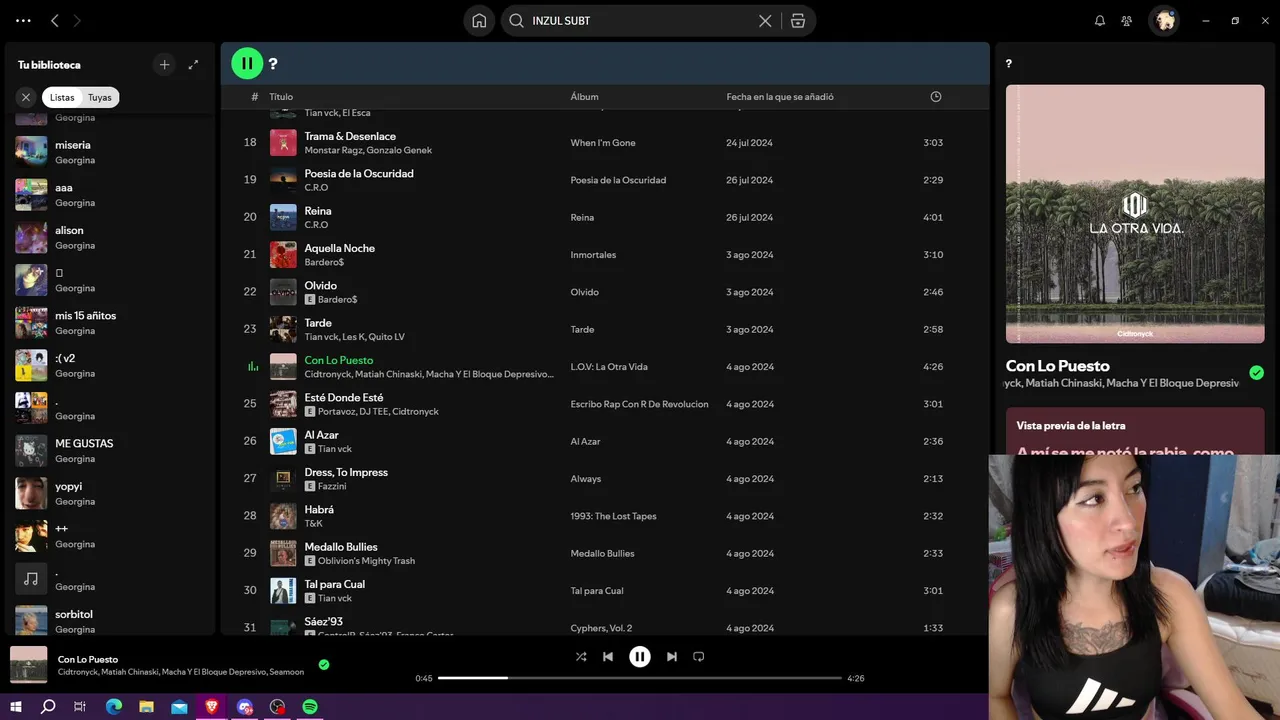The width and height of the screenshot is (1280, 720).
Task: Toggle saved checkmark in right panel
Action: tap(1256, 373)
